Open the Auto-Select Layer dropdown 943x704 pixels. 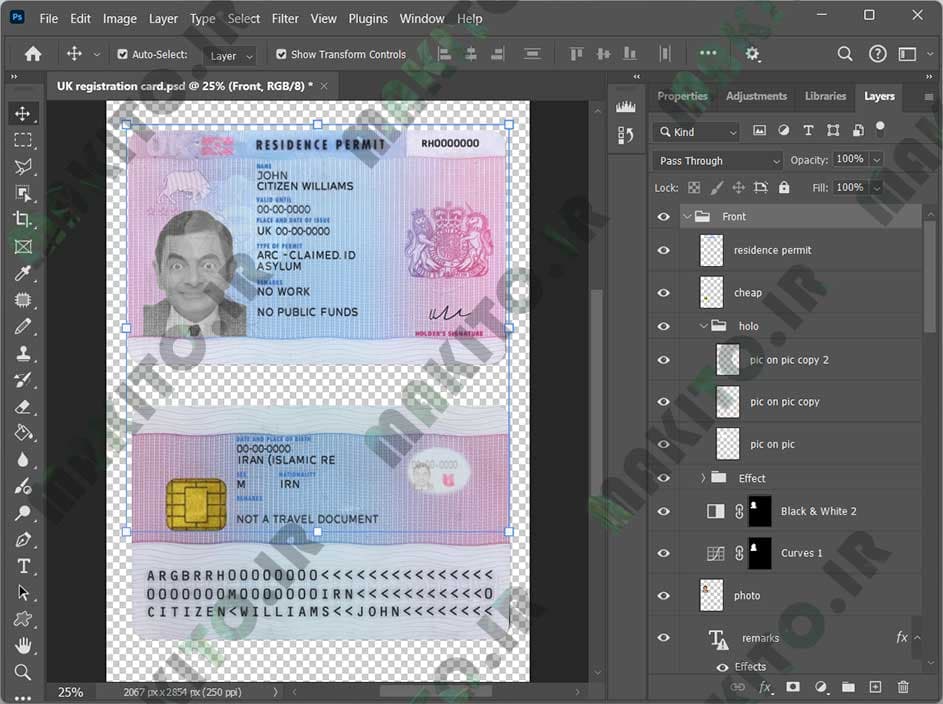tap(230, 56)
